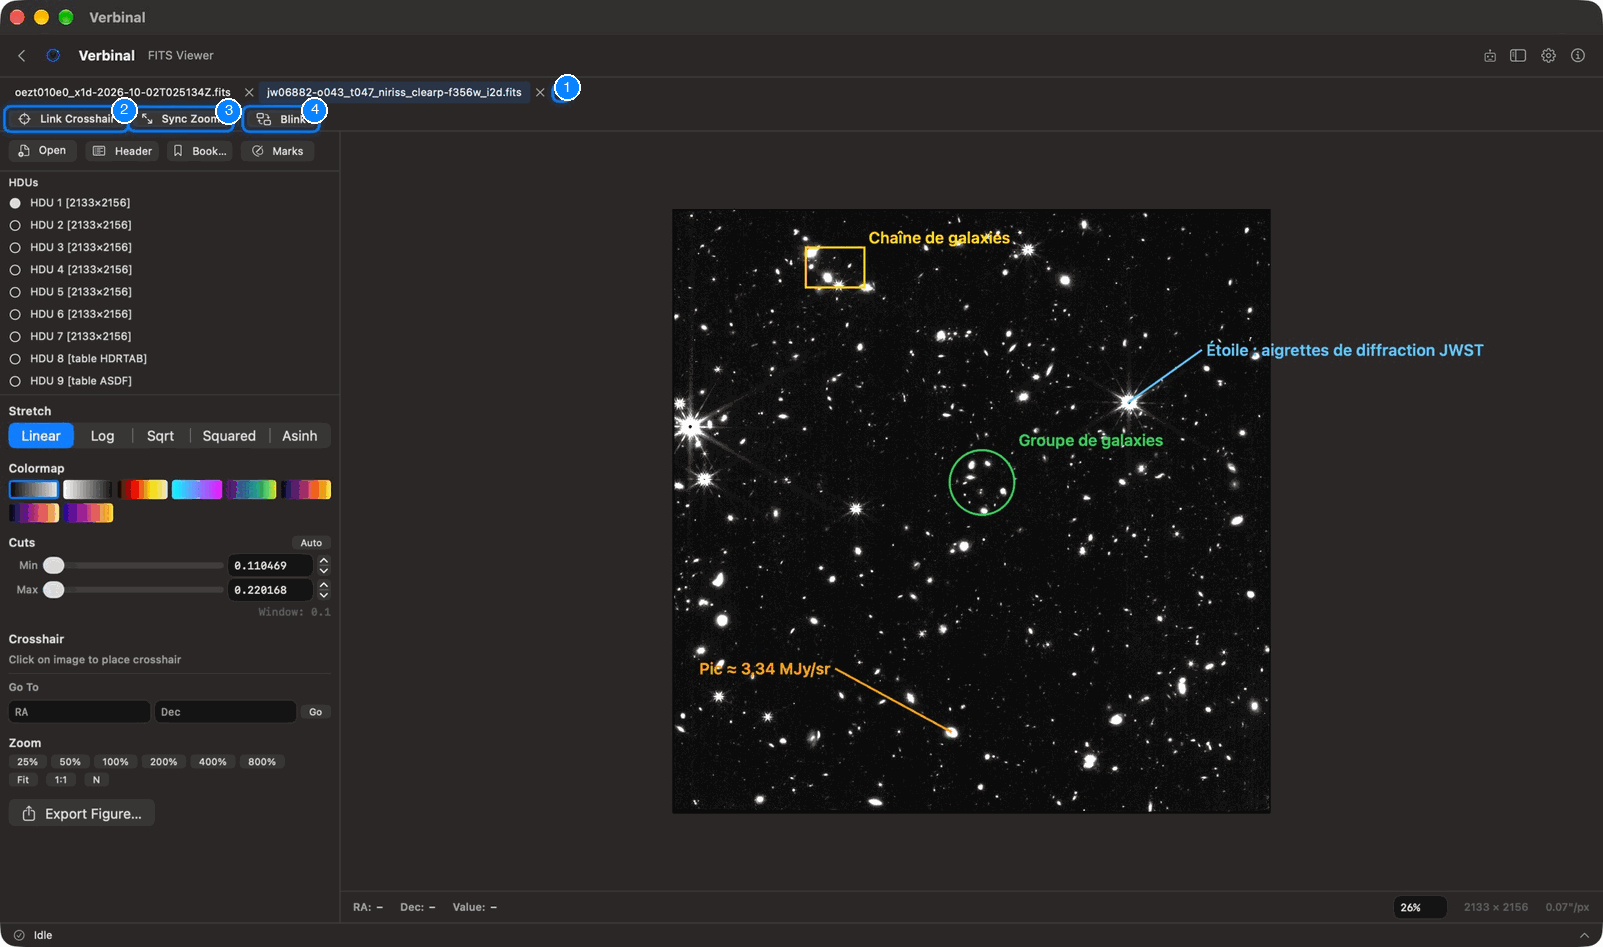The image size is (1603, 947).
Task: Open the info icon in title bar
Action: pyautogui.click(x=1578, y=56)
